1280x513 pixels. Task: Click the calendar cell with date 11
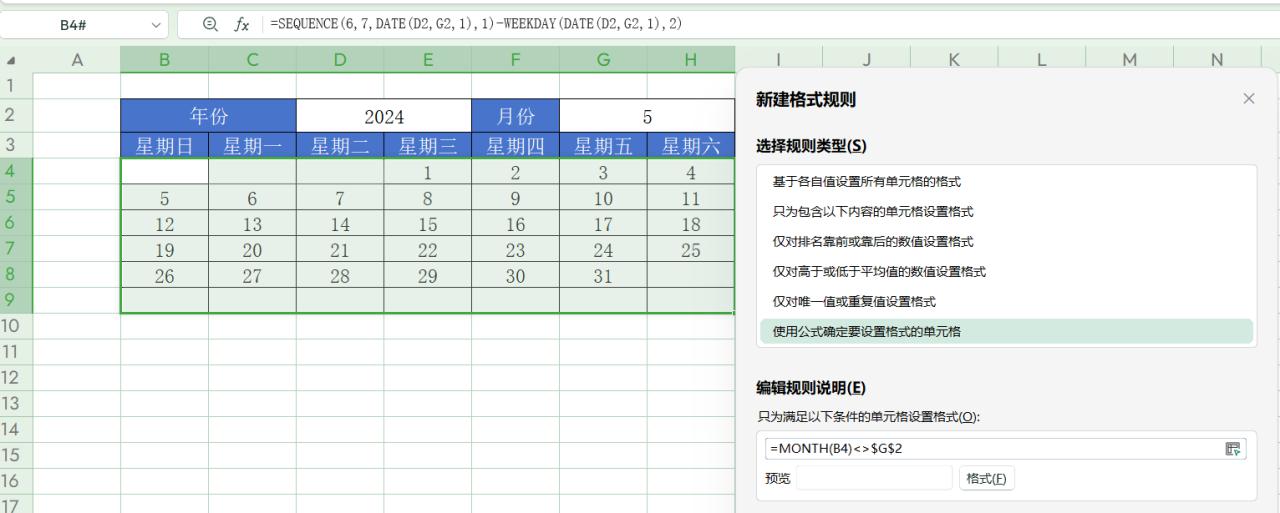click(x=691, y=198)
